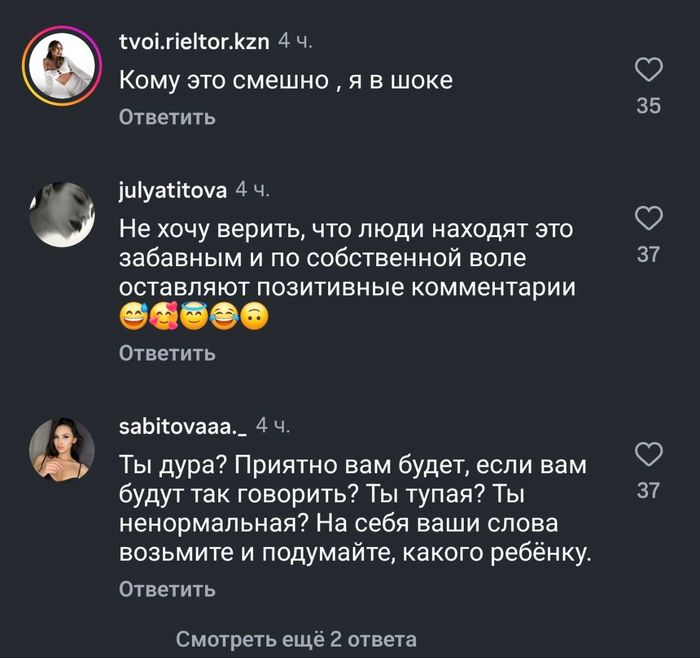Reply to julyatitova's comment with Ответить
Screen dimensions: 700x658
click(x=167, y=353)
